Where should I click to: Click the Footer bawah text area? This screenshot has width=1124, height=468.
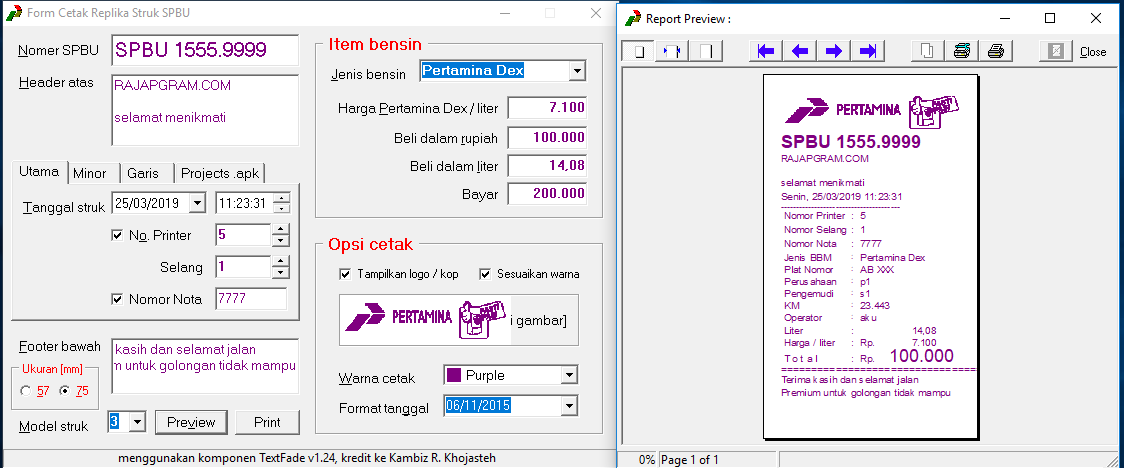[x=205, y=366]
